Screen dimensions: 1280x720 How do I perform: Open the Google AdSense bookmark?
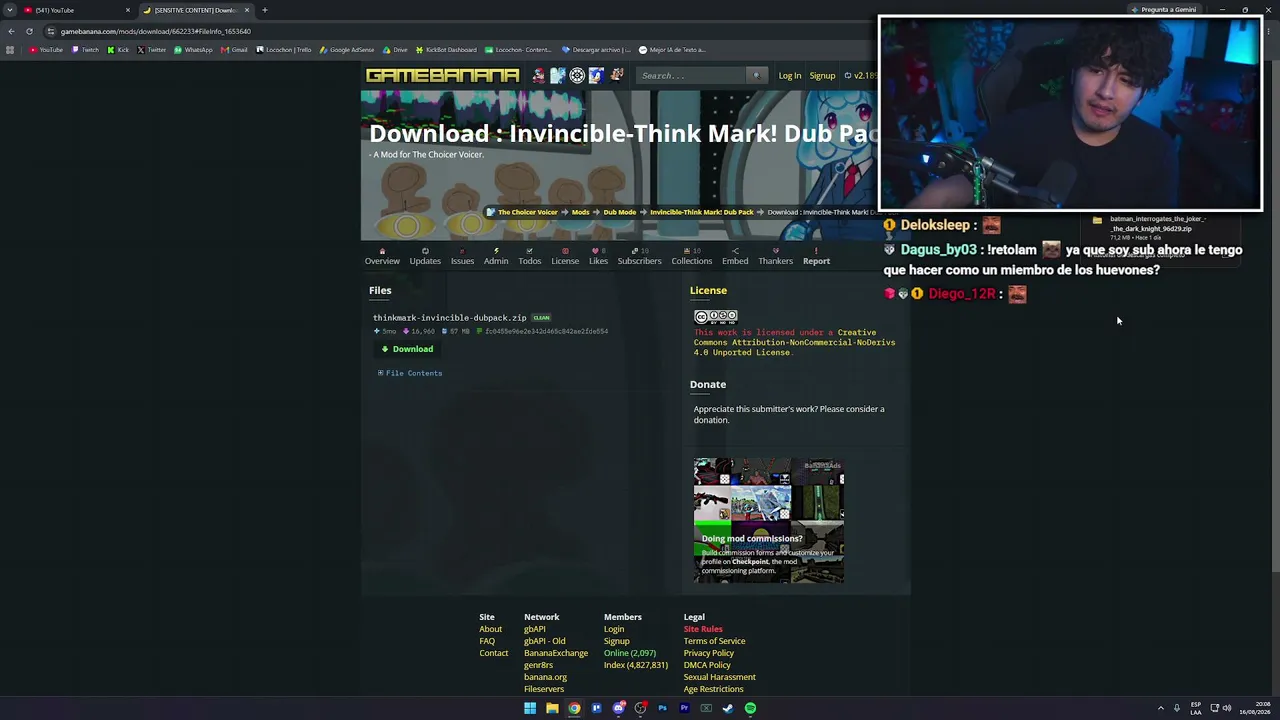click(x=347, y=50)
